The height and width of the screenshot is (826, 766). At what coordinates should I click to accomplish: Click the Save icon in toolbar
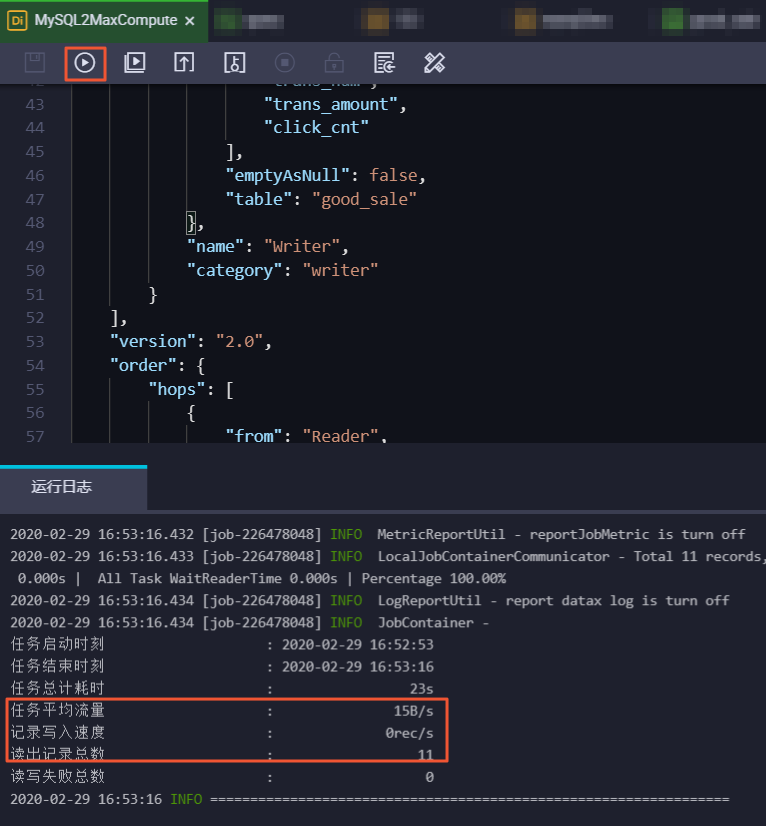click(35, 63)
